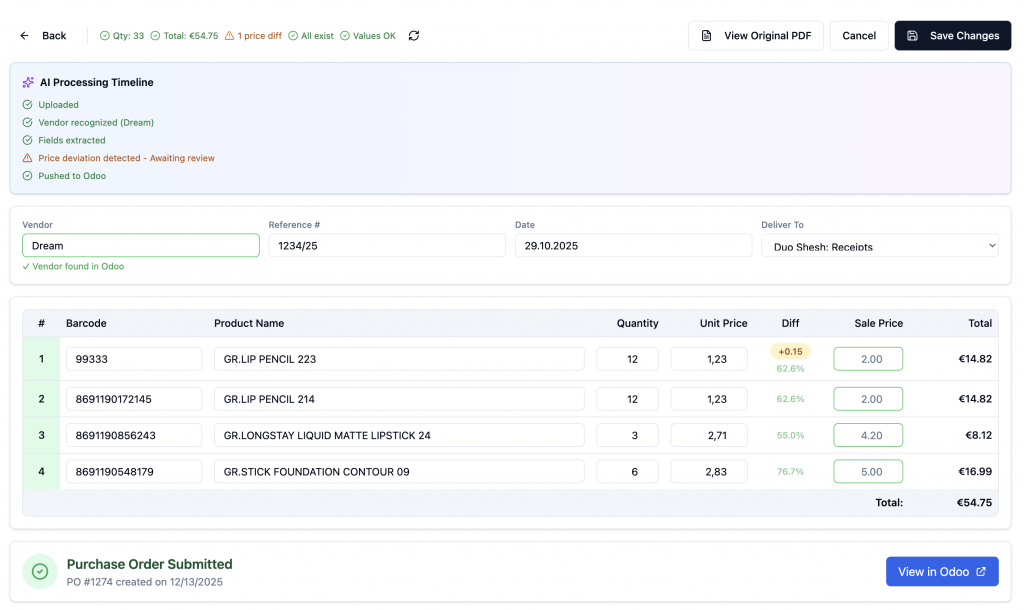This screenshot has height=610, width=1024.
Task: Open the Deliver To dropdown
Action: [879, 246]
